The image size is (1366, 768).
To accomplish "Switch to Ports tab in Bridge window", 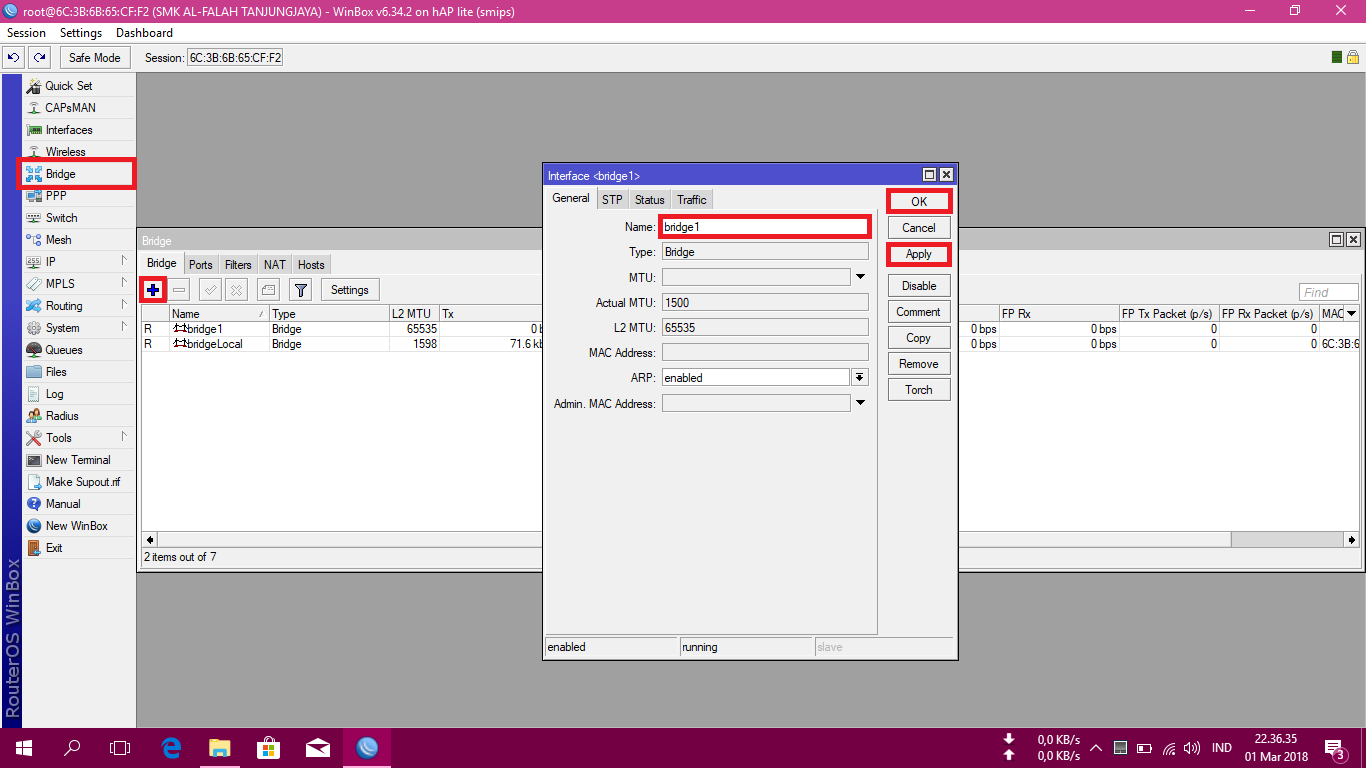I will point(201,265).
